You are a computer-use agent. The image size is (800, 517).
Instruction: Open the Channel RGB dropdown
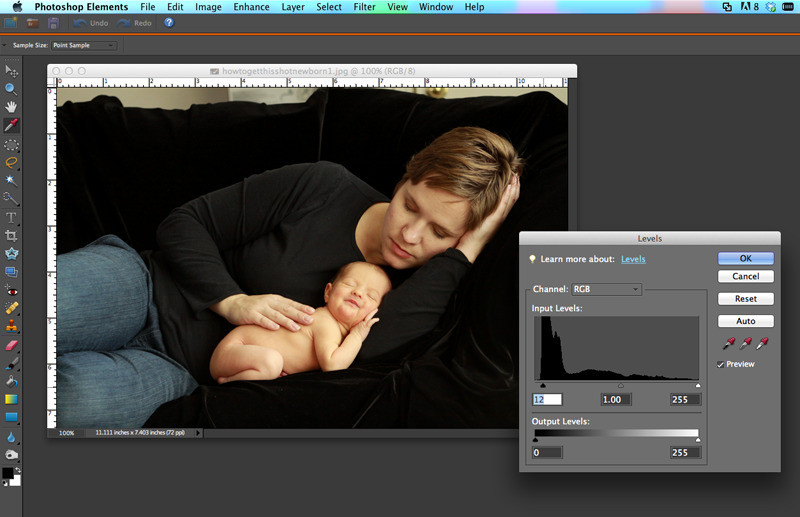pyautogui.click(x=606, y=289)
